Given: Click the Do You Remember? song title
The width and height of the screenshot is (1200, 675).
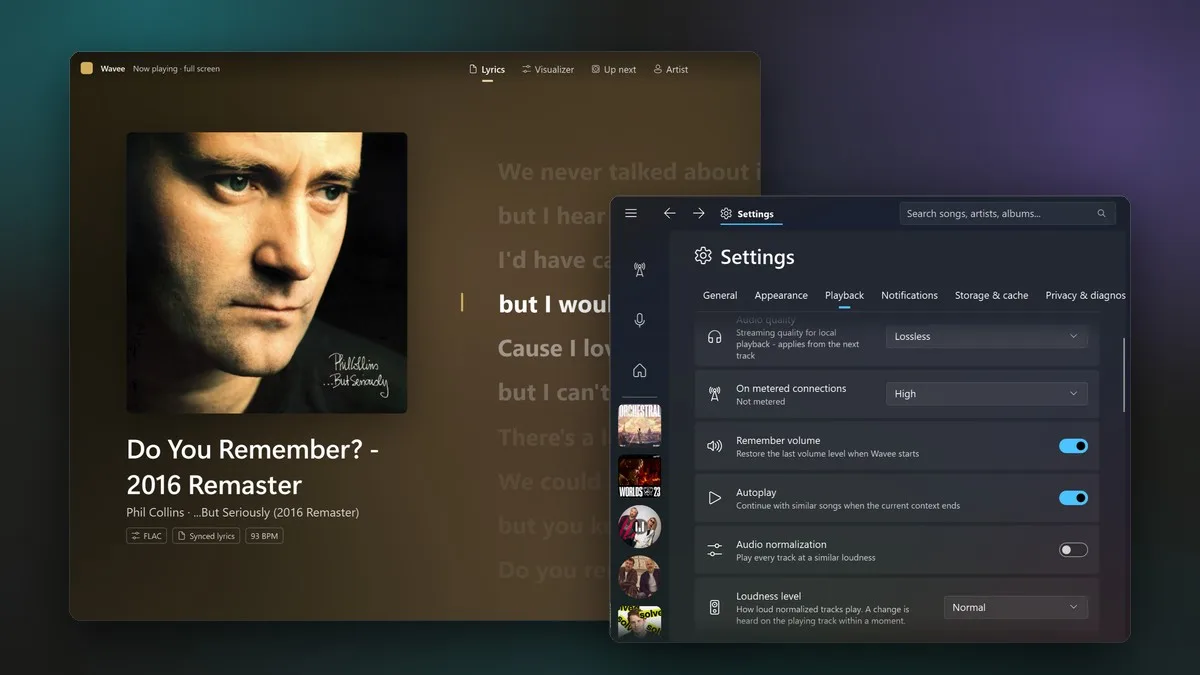Looking at the screenshot, I should point(252,467).
